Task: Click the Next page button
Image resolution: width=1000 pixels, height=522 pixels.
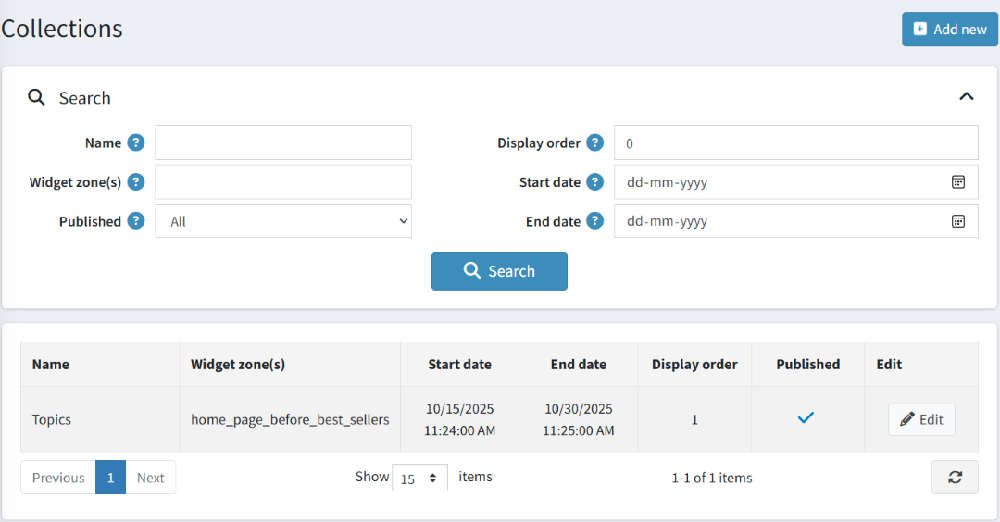Action: click(x=150, y=477)
